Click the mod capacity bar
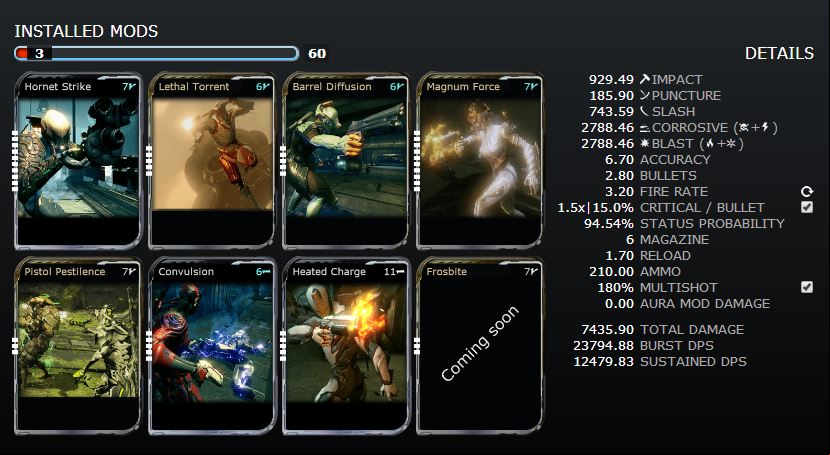 [x=157, y=53]
